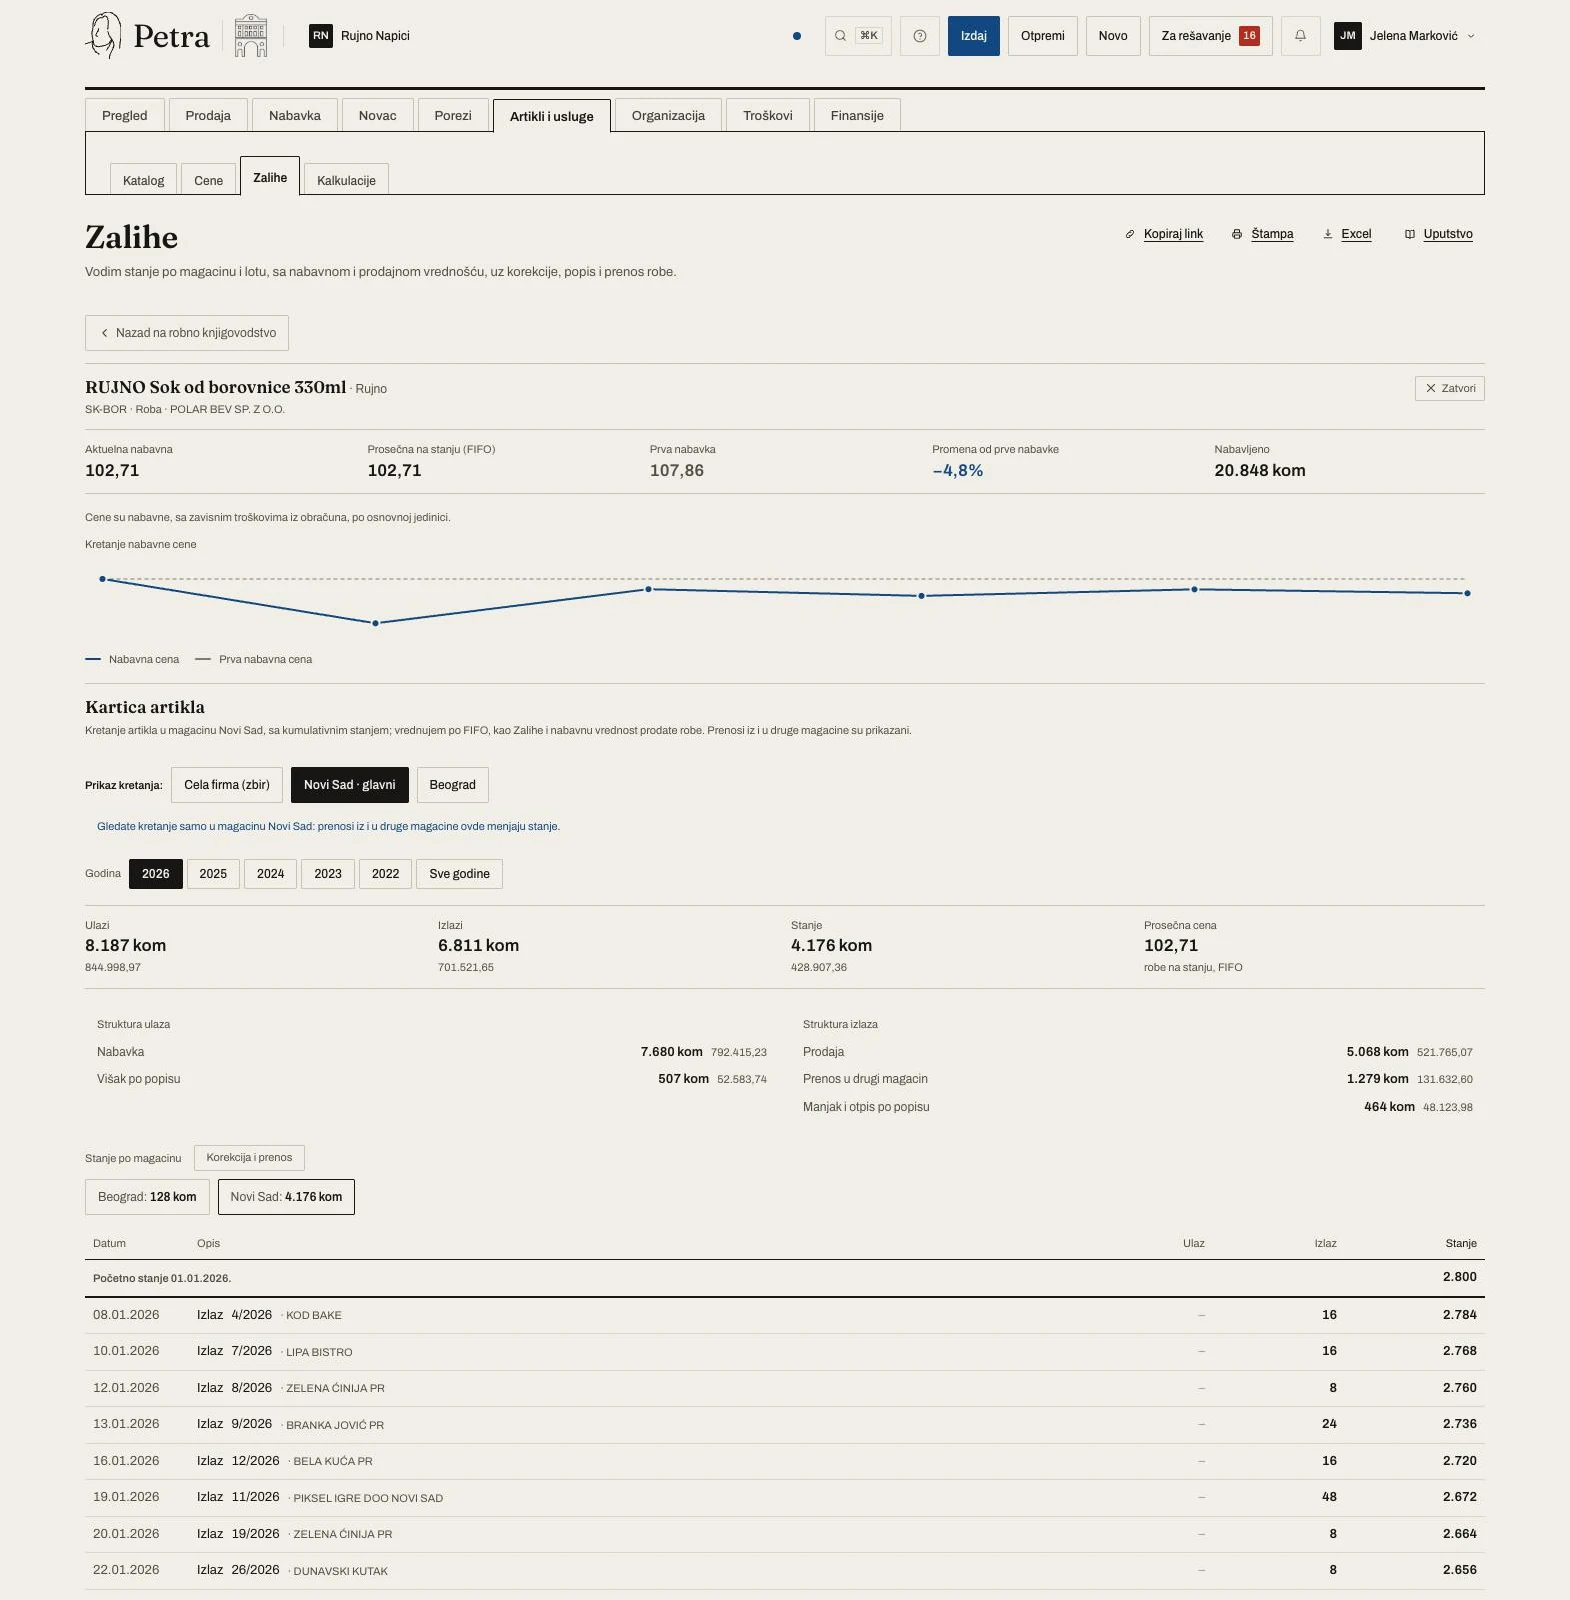Switch to the Prodaja tab
This screenshot has width=1570, height=1600.
tap(208, 115)
